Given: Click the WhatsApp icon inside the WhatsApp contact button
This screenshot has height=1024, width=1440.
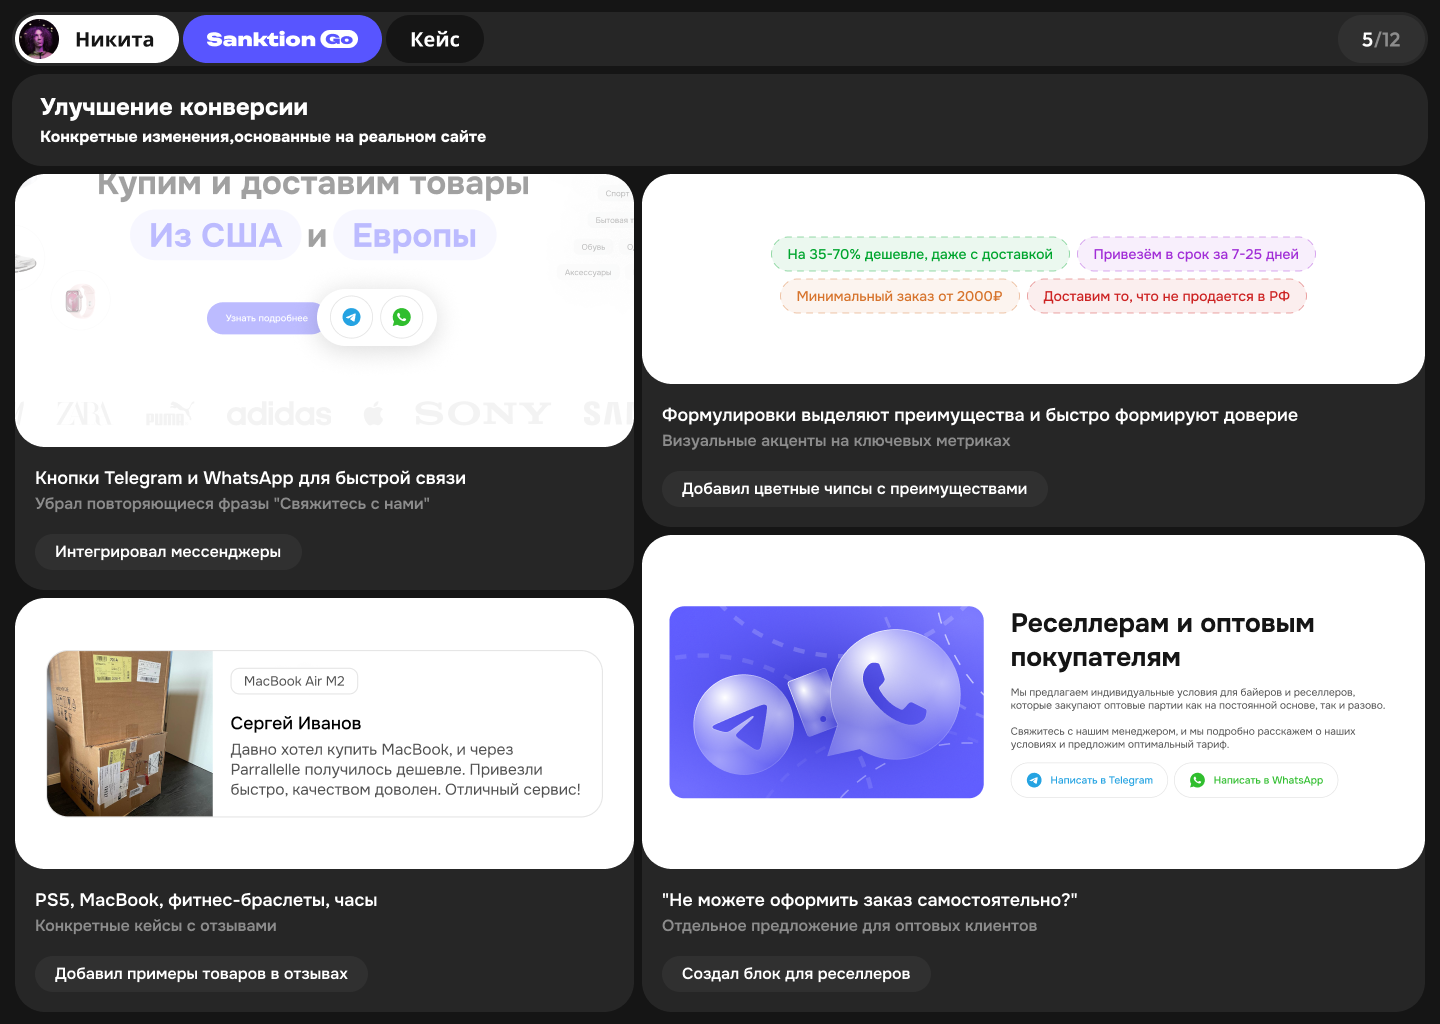Looking at the screenshot, I should 1197,780.
